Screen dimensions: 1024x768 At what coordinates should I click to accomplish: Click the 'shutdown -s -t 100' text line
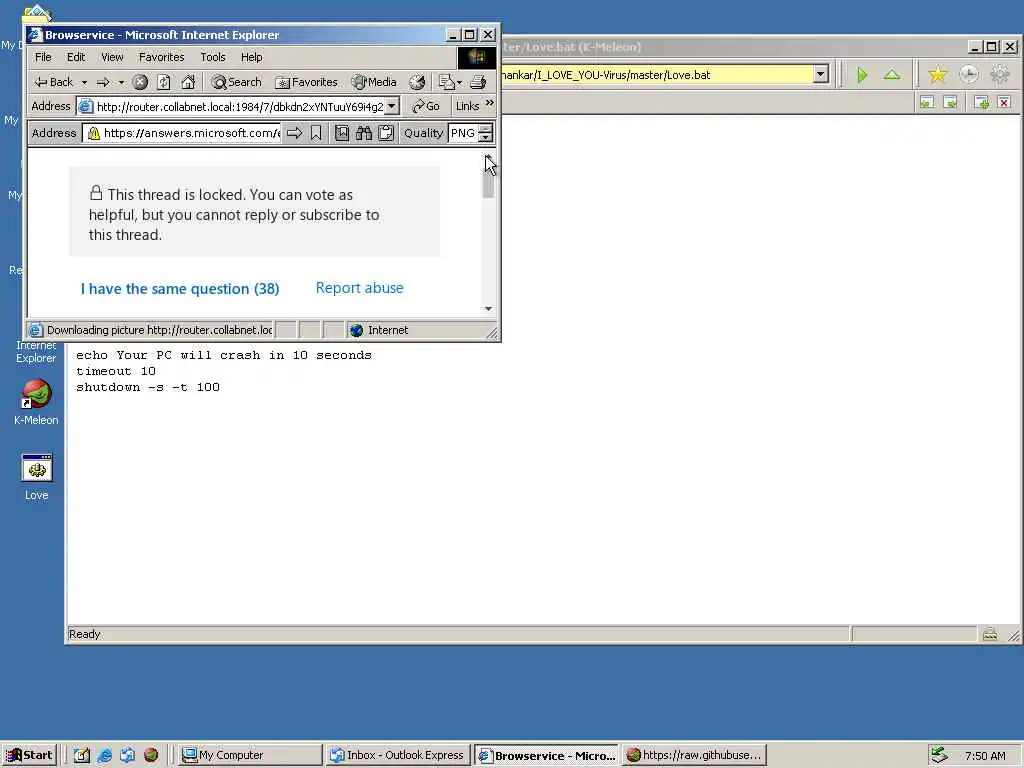click(x=148, y=387)
